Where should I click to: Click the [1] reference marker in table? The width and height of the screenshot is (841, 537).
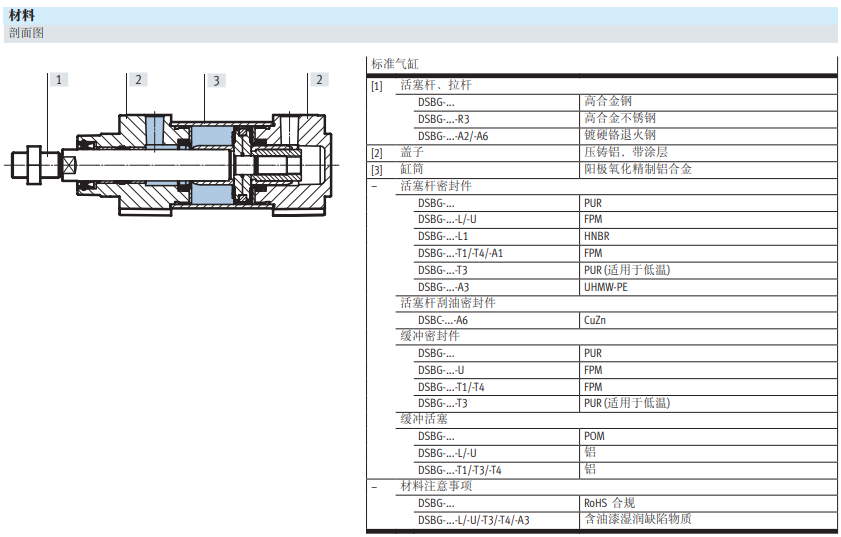click(377, 85)
